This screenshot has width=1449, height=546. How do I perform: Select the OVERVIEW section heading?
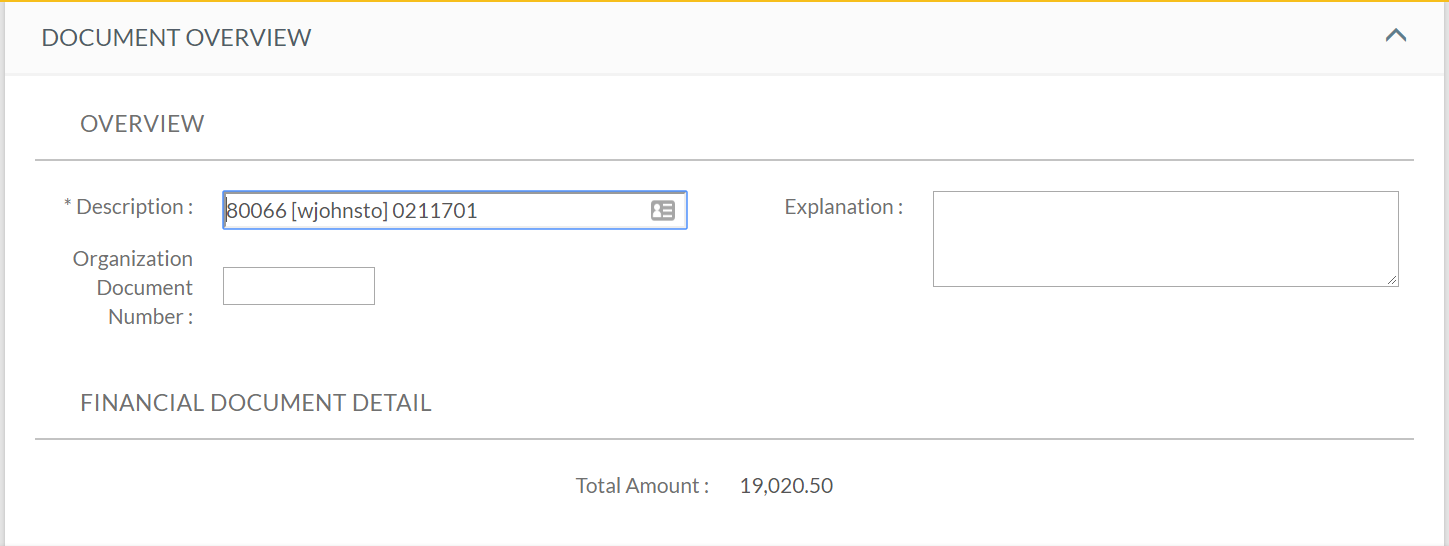tap(142, 124)
